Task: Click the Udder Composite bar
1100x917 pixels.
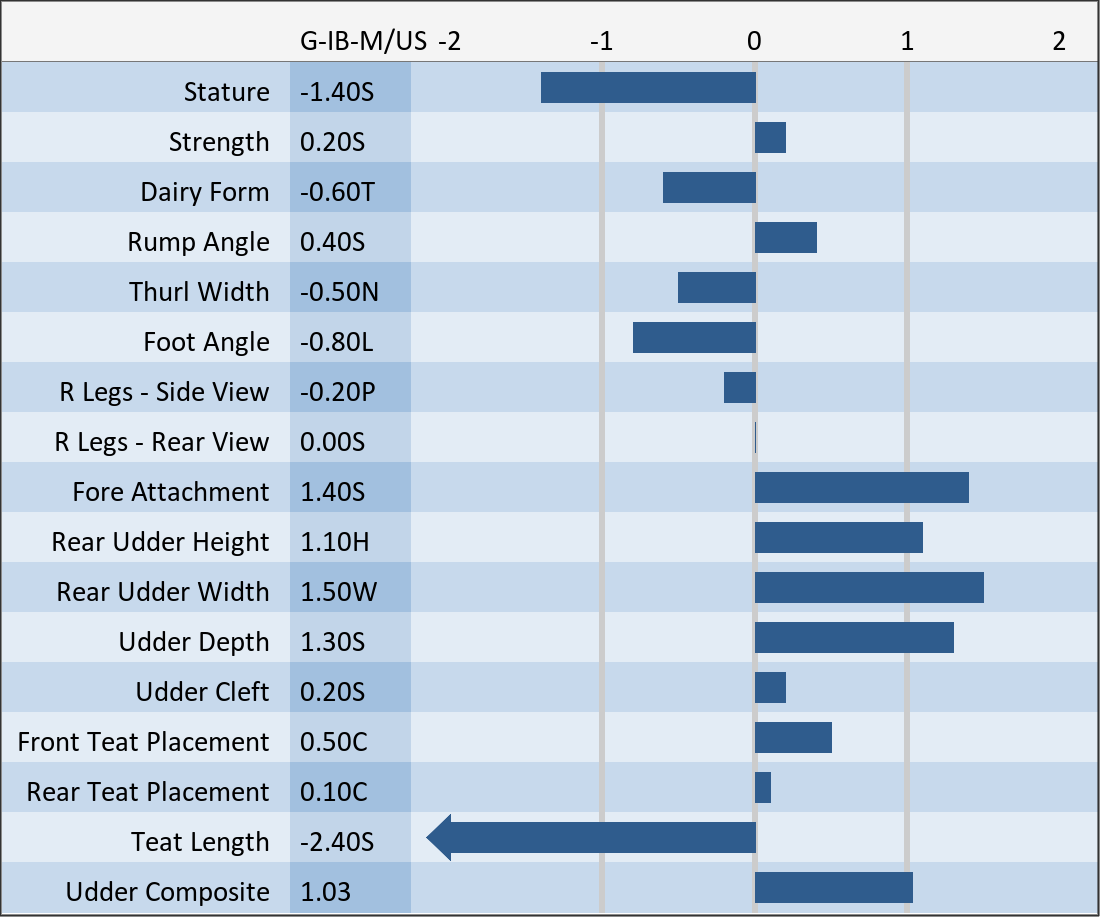Action: click(833, 888)
